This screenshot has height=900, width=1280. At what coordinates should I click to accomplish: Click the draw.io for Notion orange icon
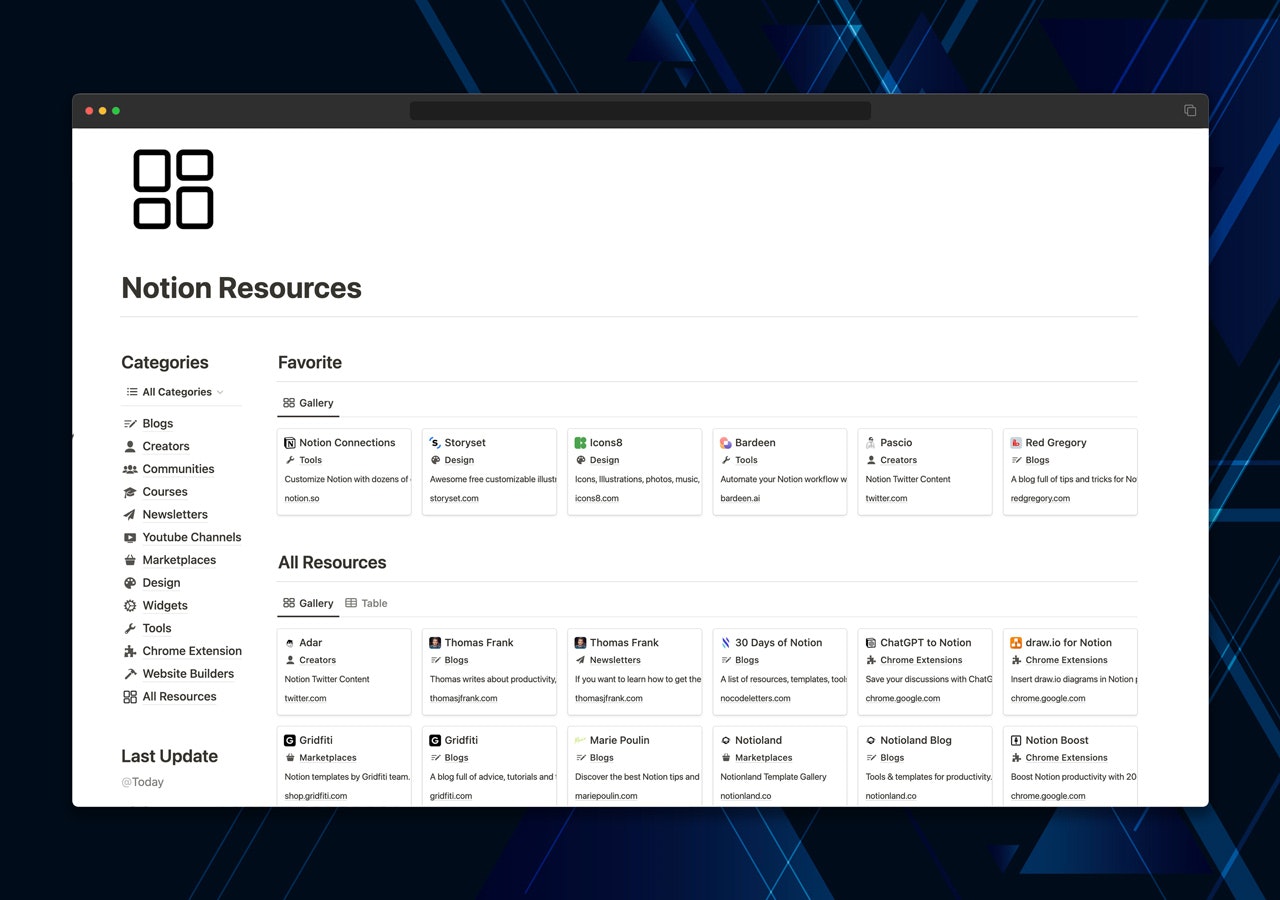1016,643
